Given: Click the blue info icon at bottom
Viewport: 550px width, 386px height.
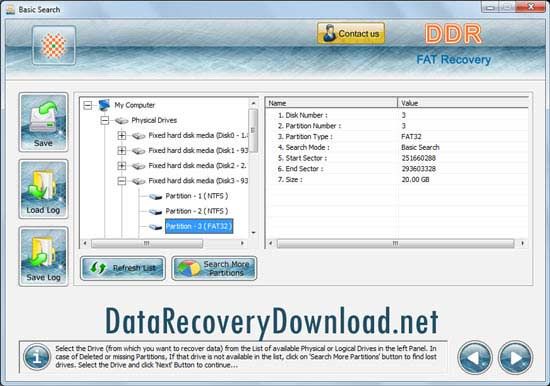Looking at the screenshot, I should pos(37,357).
